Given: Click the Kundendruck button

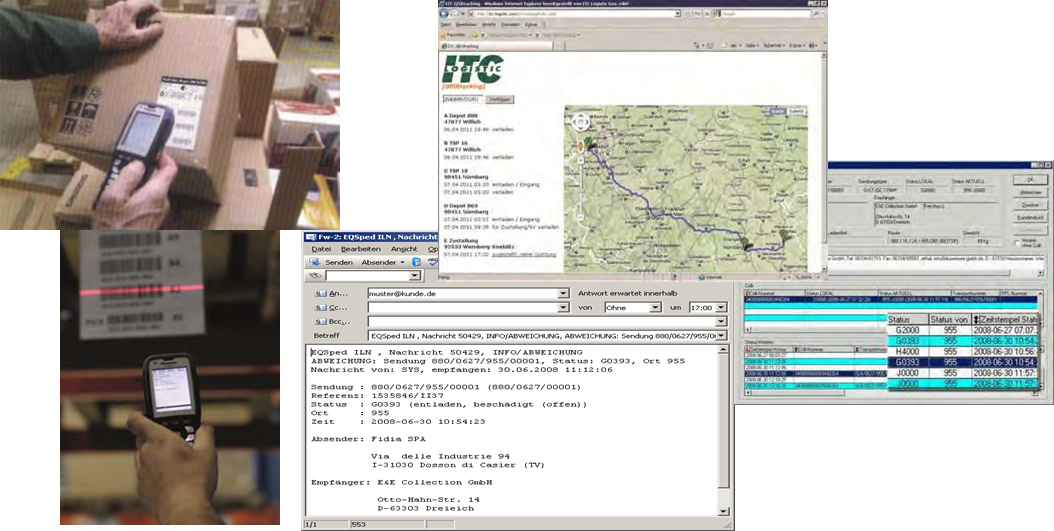Looking at the screenshot, I should 1029,216.
